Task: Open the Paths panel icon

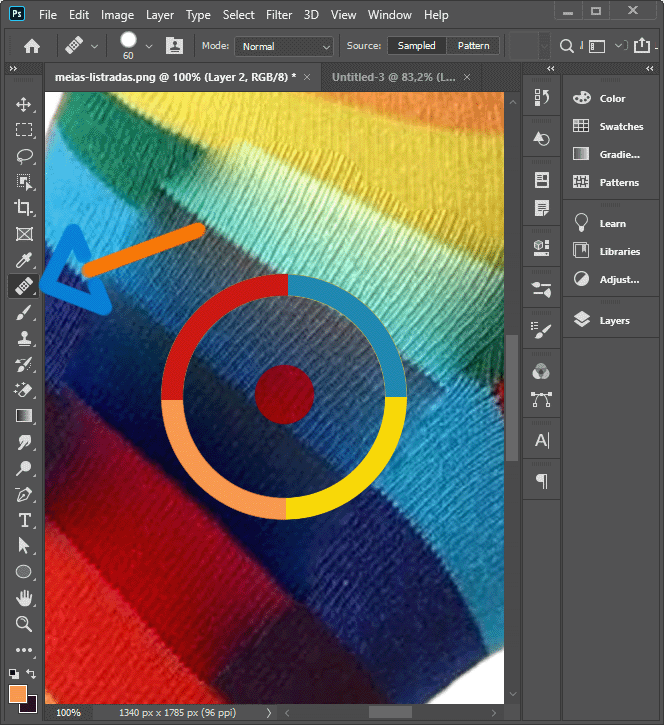Action: tap(541, 399)
